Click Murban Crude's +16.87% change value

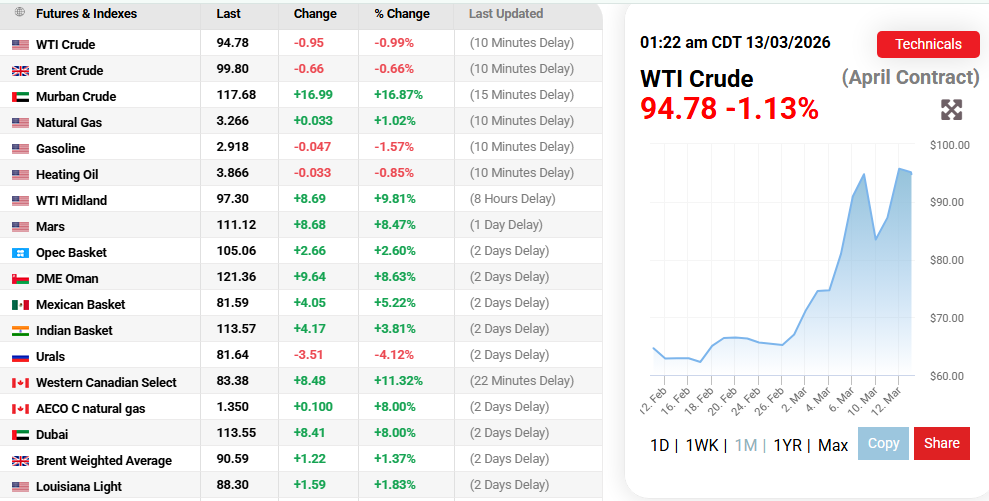pyautogui.click(x=399, y=95)
